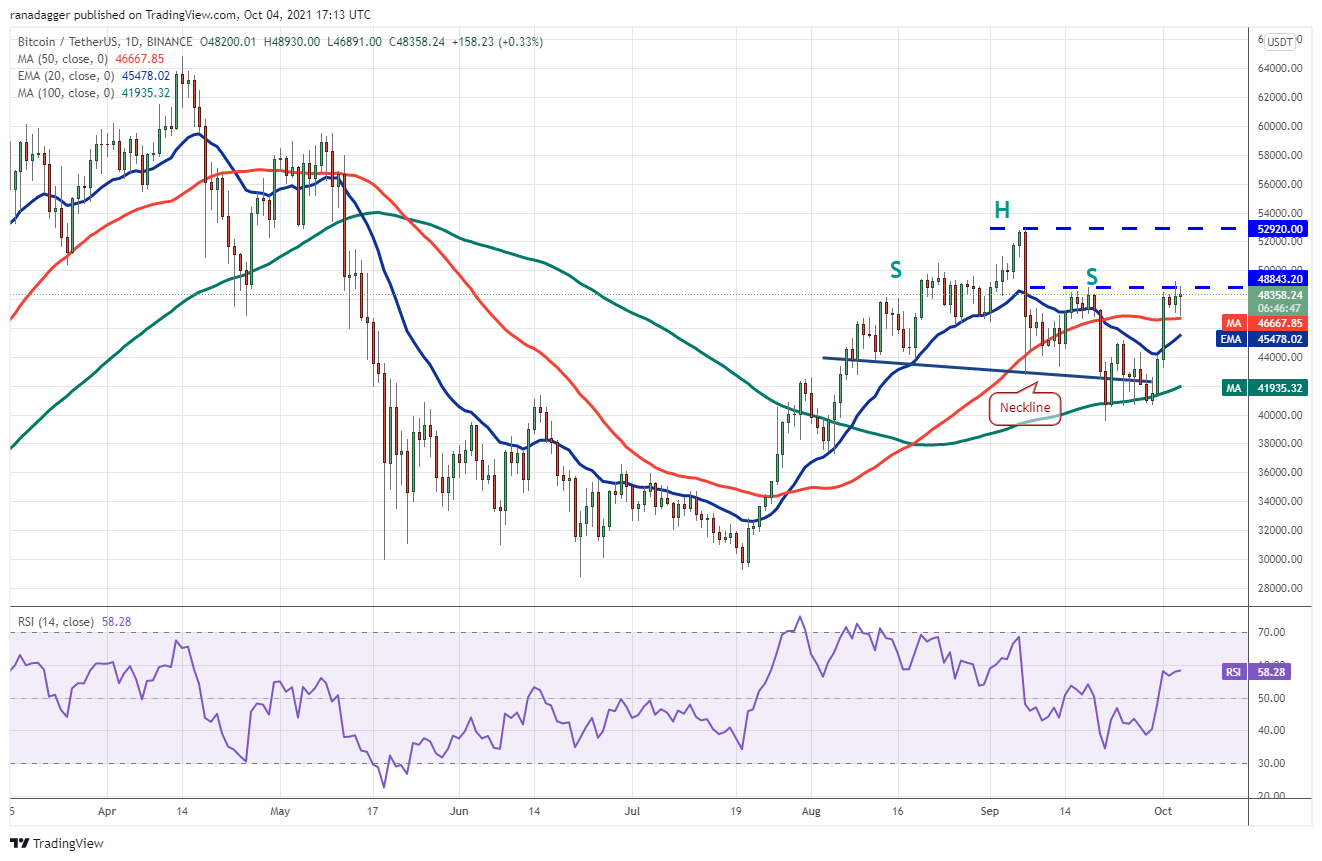This screenshot has height=861, width=1322.
Task: Click the Neckline callout label
Action: (1026, 407)
